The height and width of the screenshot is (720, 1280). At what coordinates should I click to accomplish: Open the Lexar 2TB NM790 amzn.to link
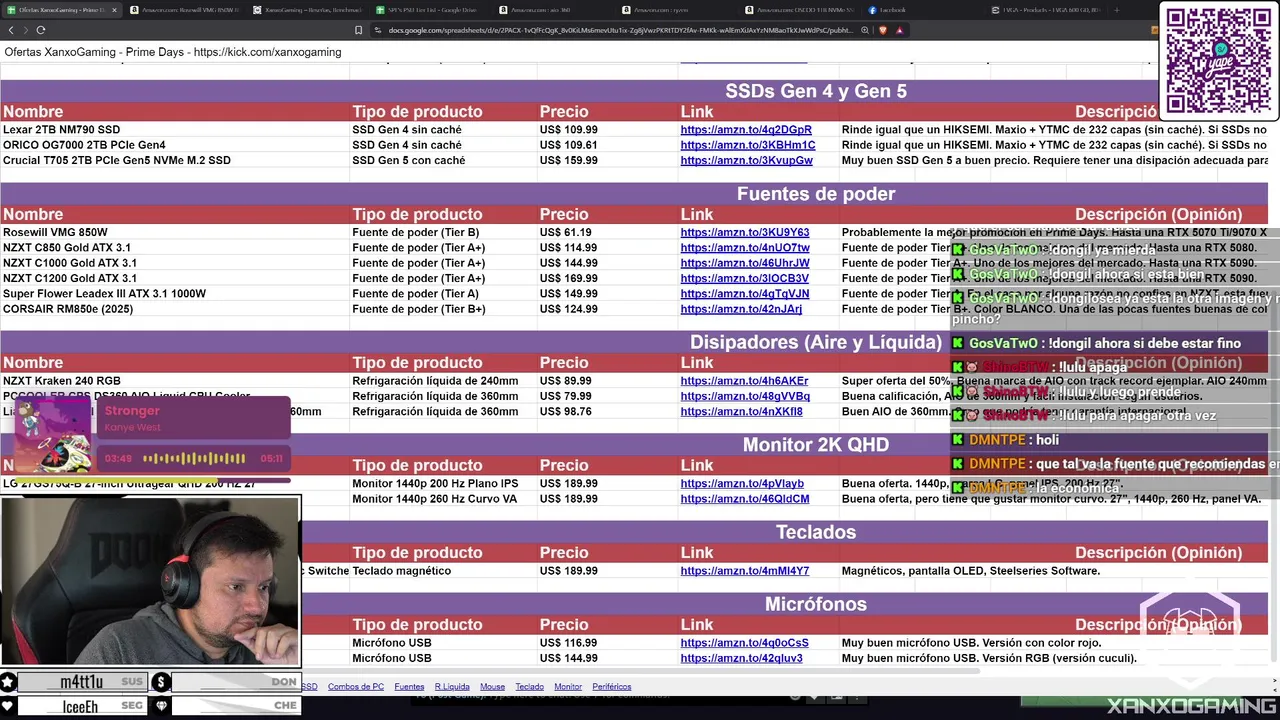(x=746, y=130)
